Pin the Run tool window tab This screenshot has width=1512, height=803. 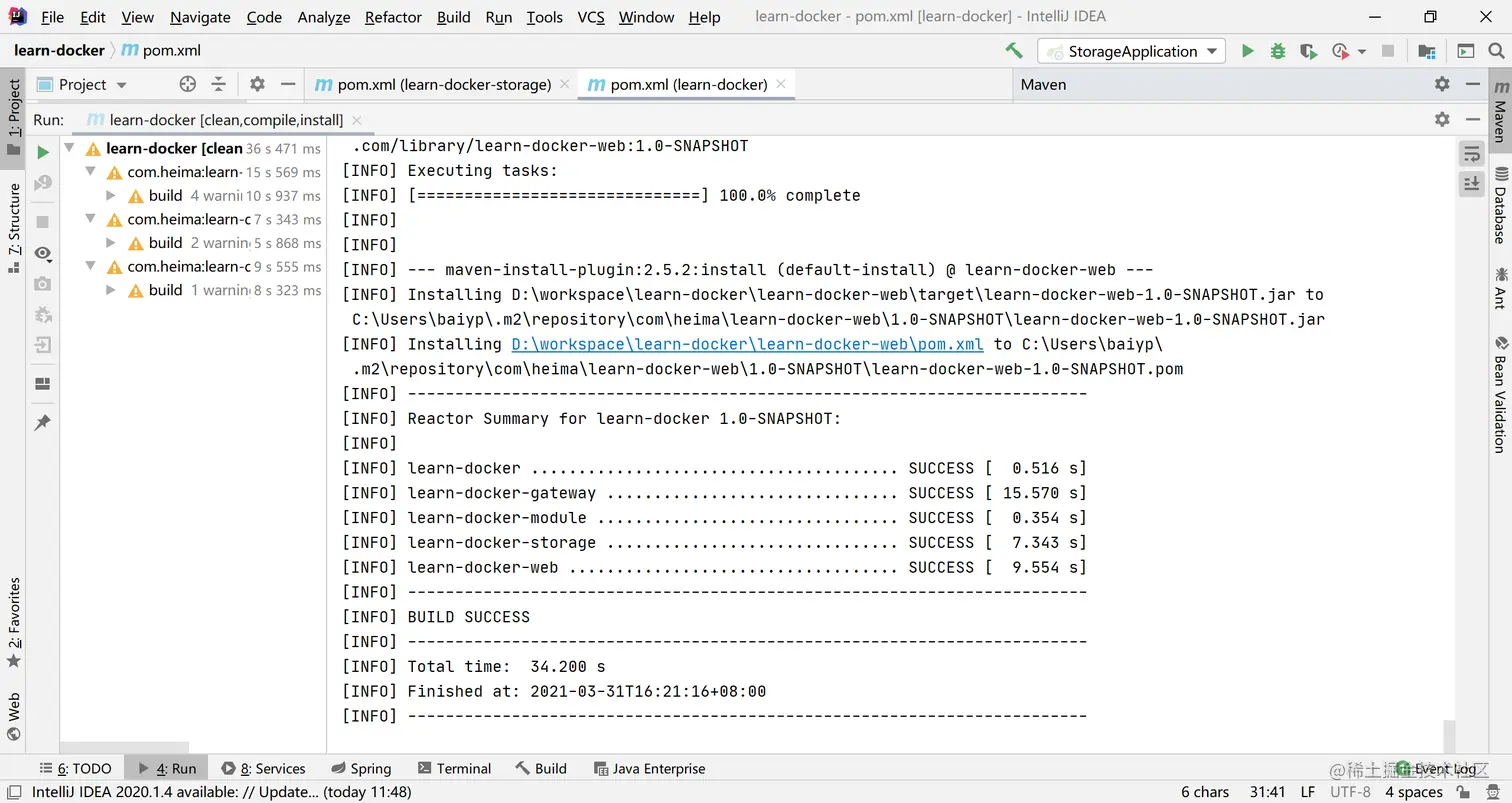pyautogui.click(x=41, y=422)
